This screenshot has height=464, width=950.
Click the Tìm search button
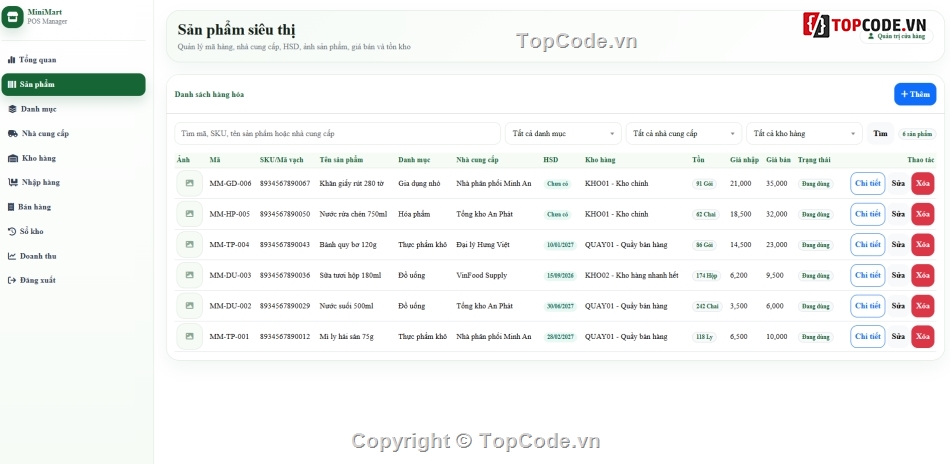[880, 133]
